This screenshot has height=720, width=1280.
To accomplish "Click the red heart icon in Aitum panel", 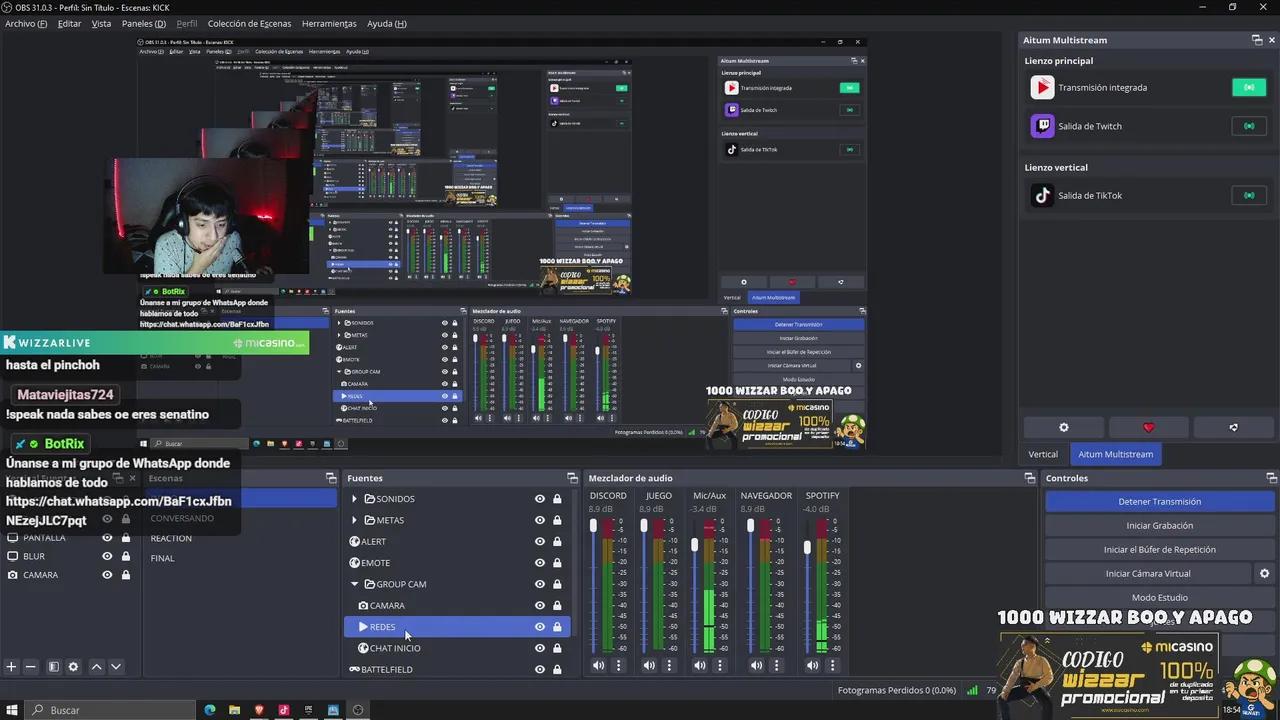I will tap(1148, 427).
